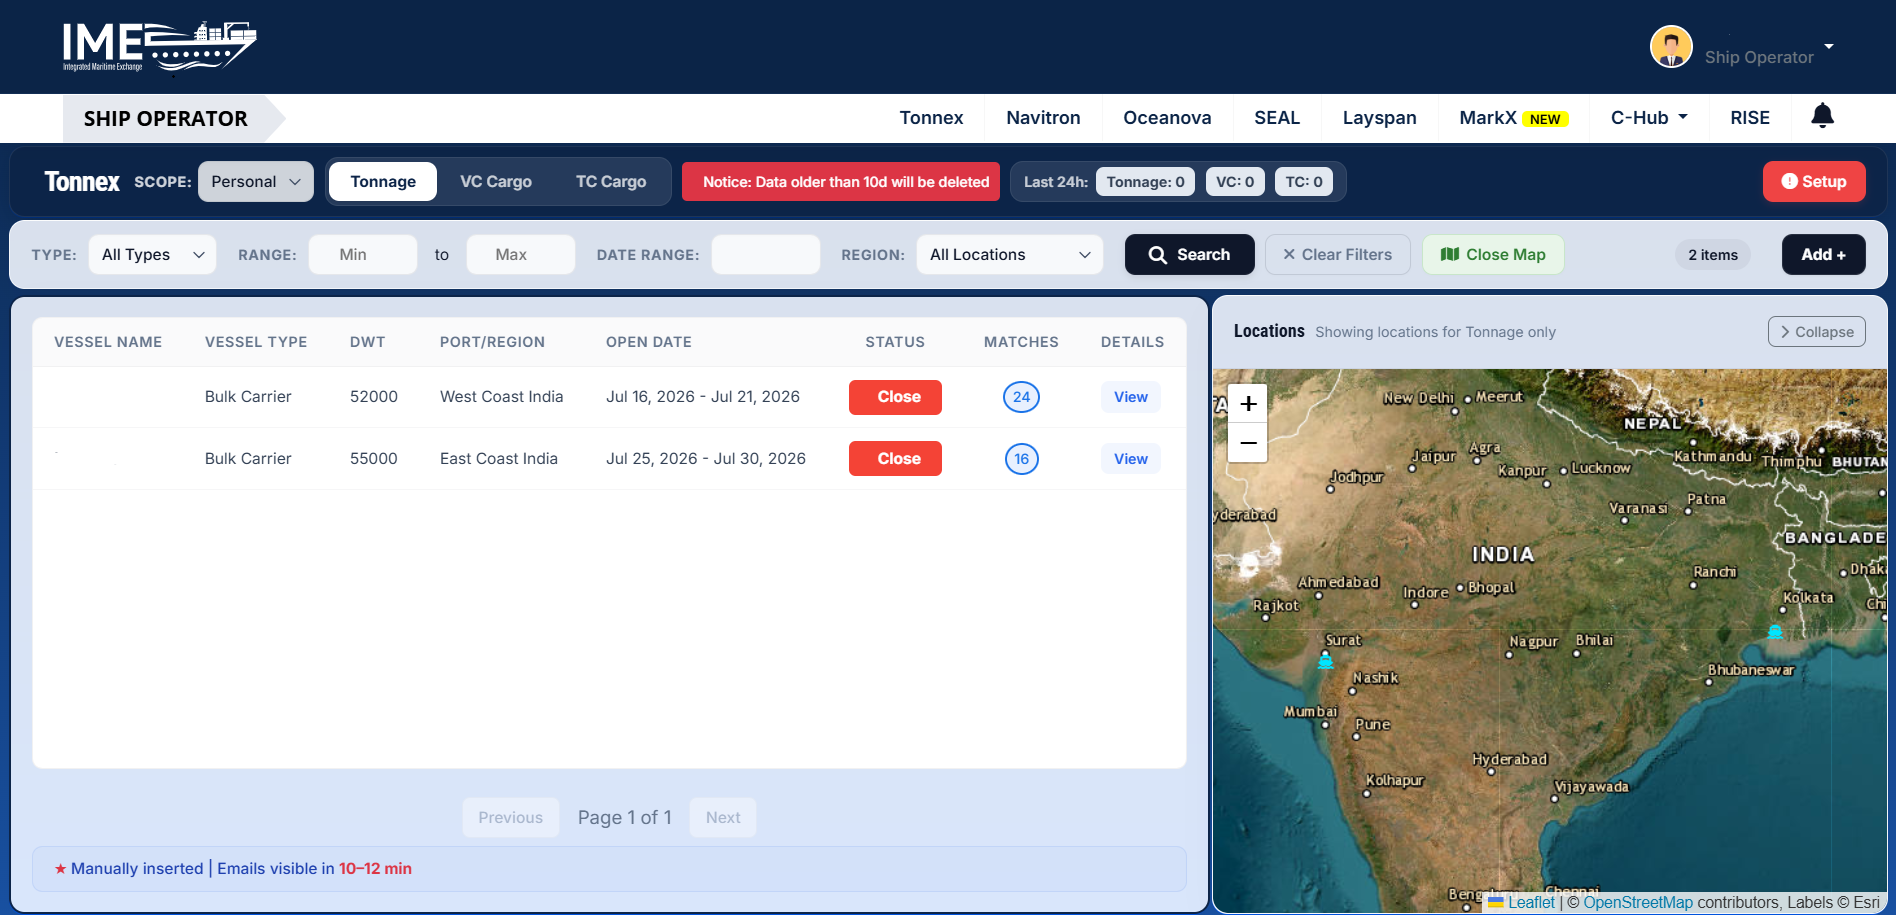Close the 52000 DWT West Coast India listing
The height and width of the screenshot is (915, 1896).
pyautogui.click(x=895, y=397)
